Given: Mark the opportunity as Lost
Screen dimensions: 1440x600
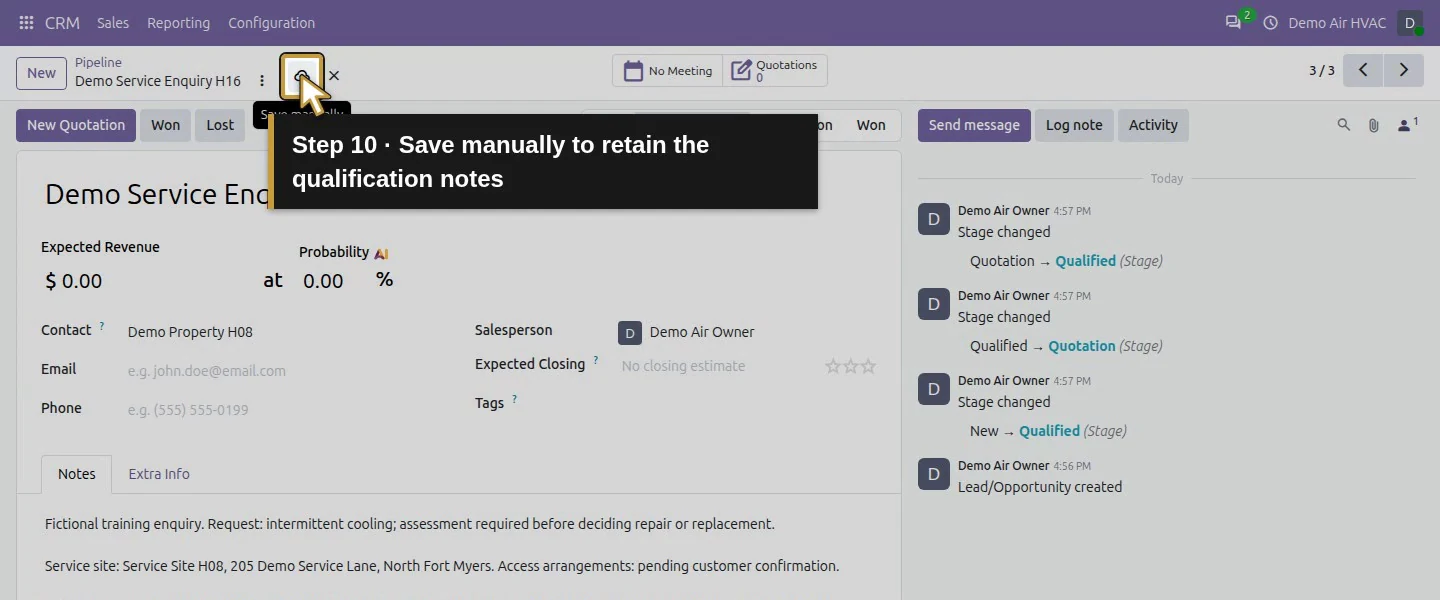Looking at the screenshot, I should click(220, 125).
